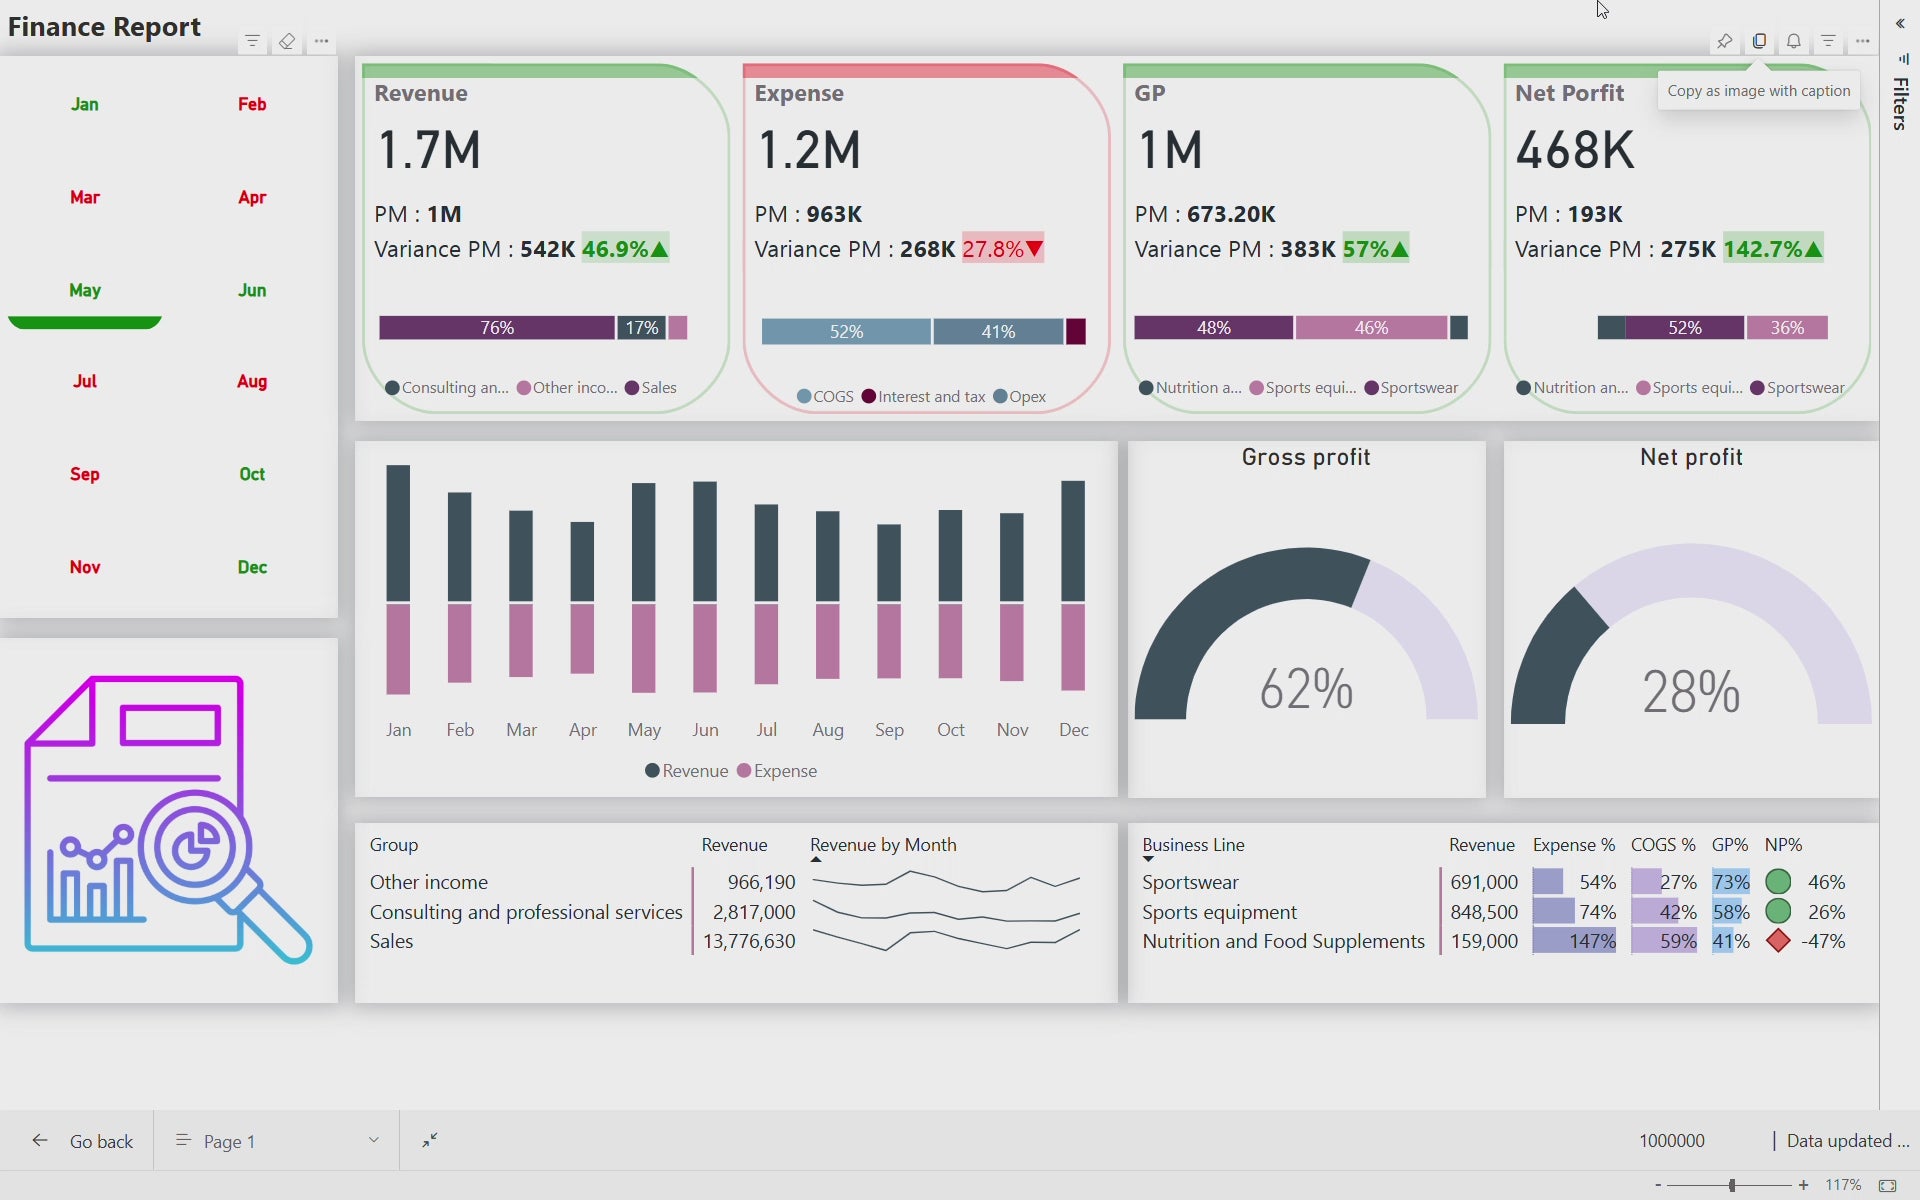The height and width of the screenshot is (1200, 1920).
Task: Click the exit full screen arrows icon
Action: [x=430, y=1140]
